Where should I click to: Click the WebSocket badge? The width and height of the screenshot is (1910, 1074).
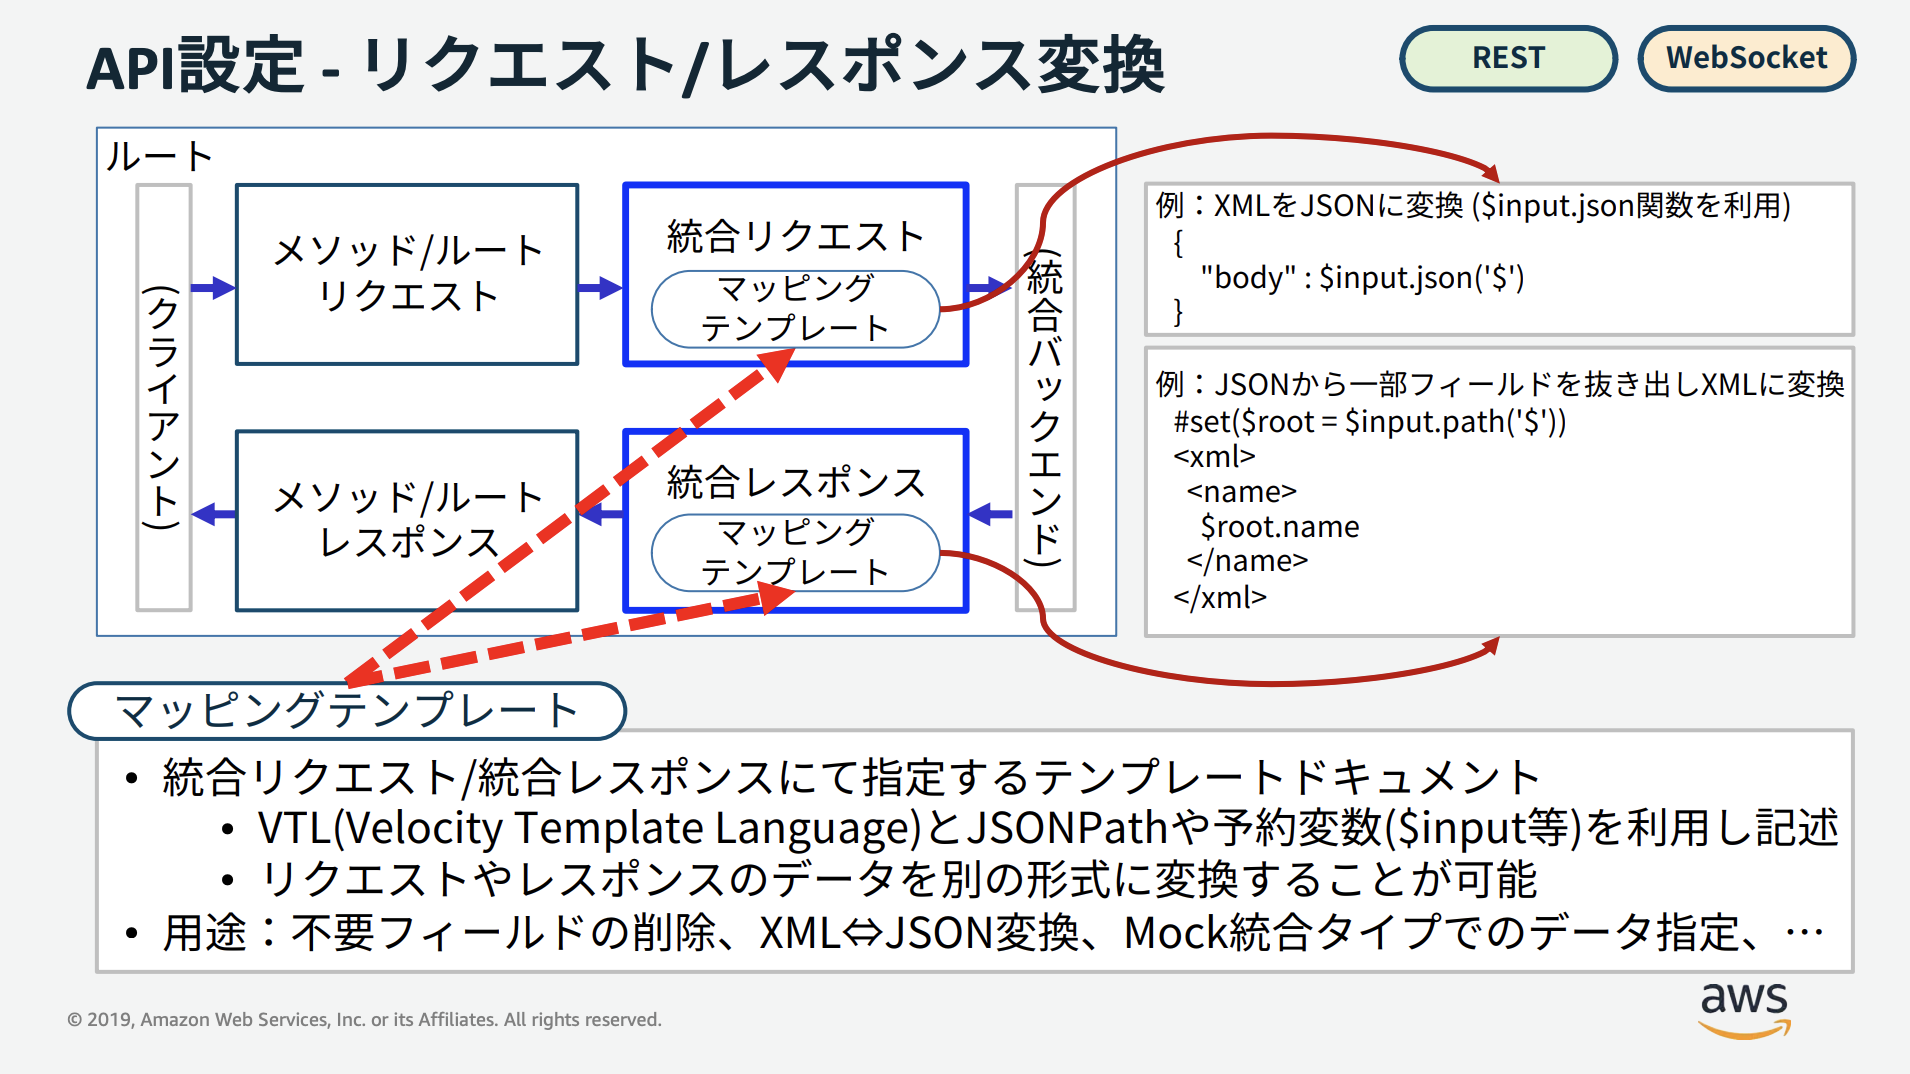point(1746,59)
